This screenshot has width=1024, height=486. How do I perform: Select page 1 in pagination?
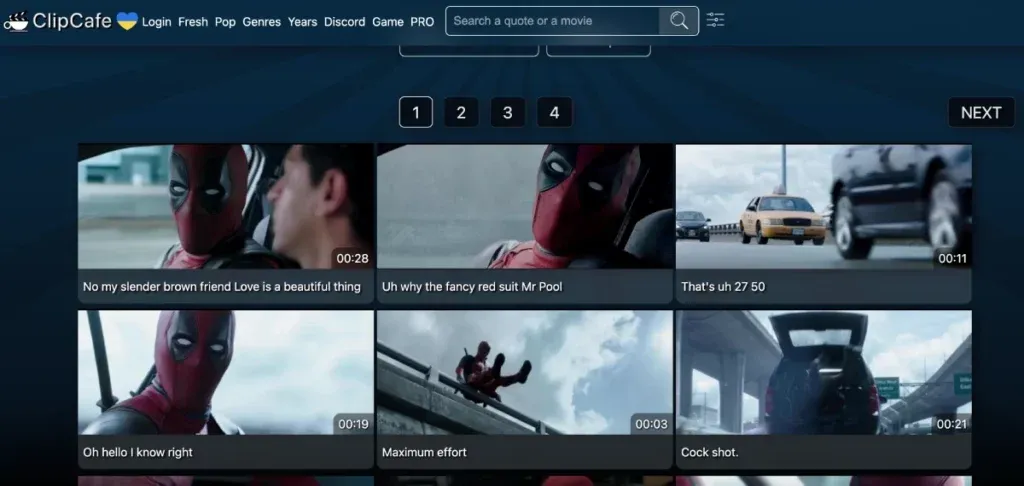point(416,112)
